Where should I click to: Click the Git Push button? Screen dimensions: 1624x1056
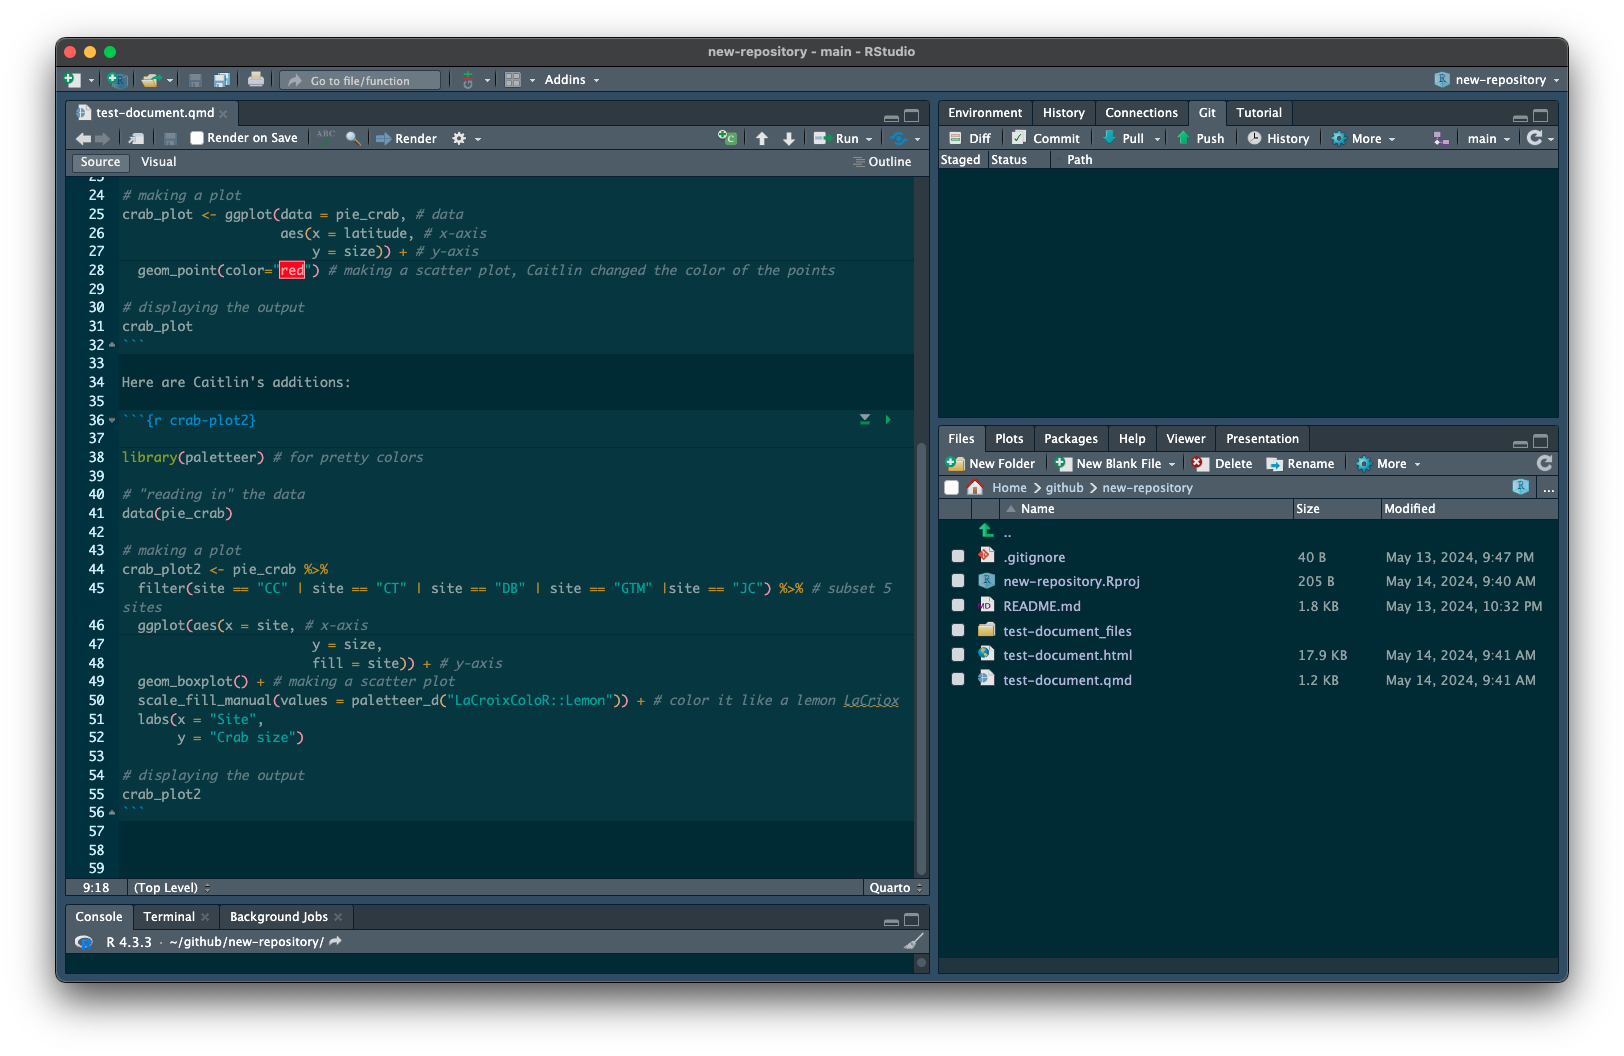click(x=1200, y=139)
